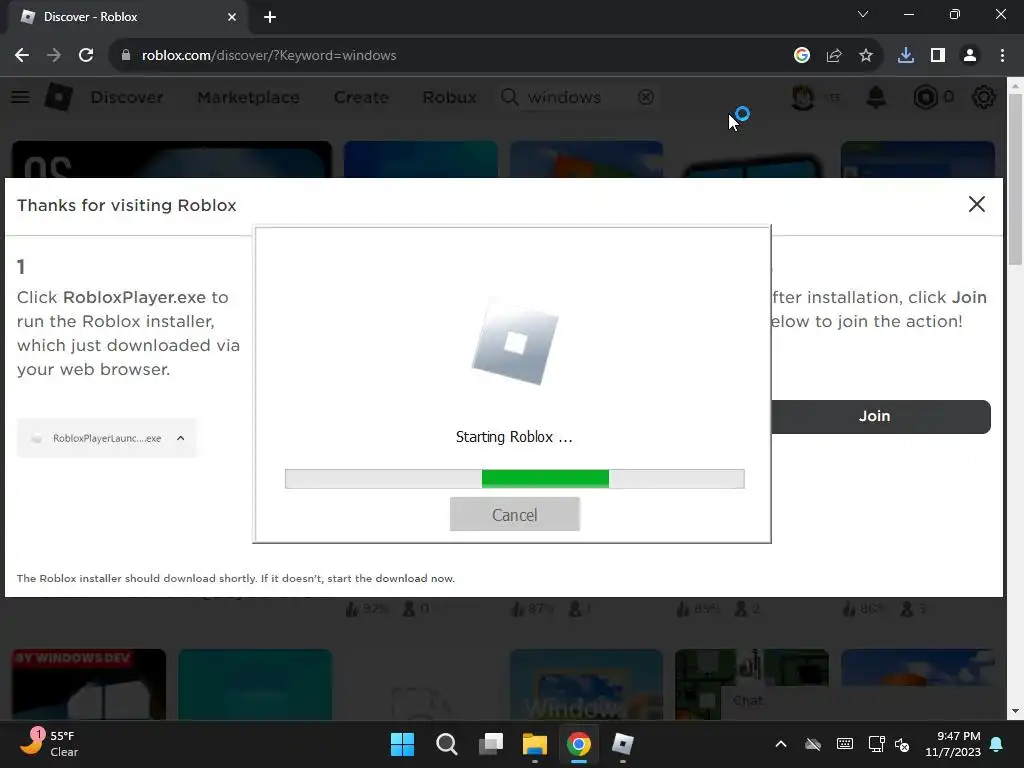The width and height of the screenshot is (1024, 768).
Task: Show hidden system tray icons
Action: click(780, 744)
